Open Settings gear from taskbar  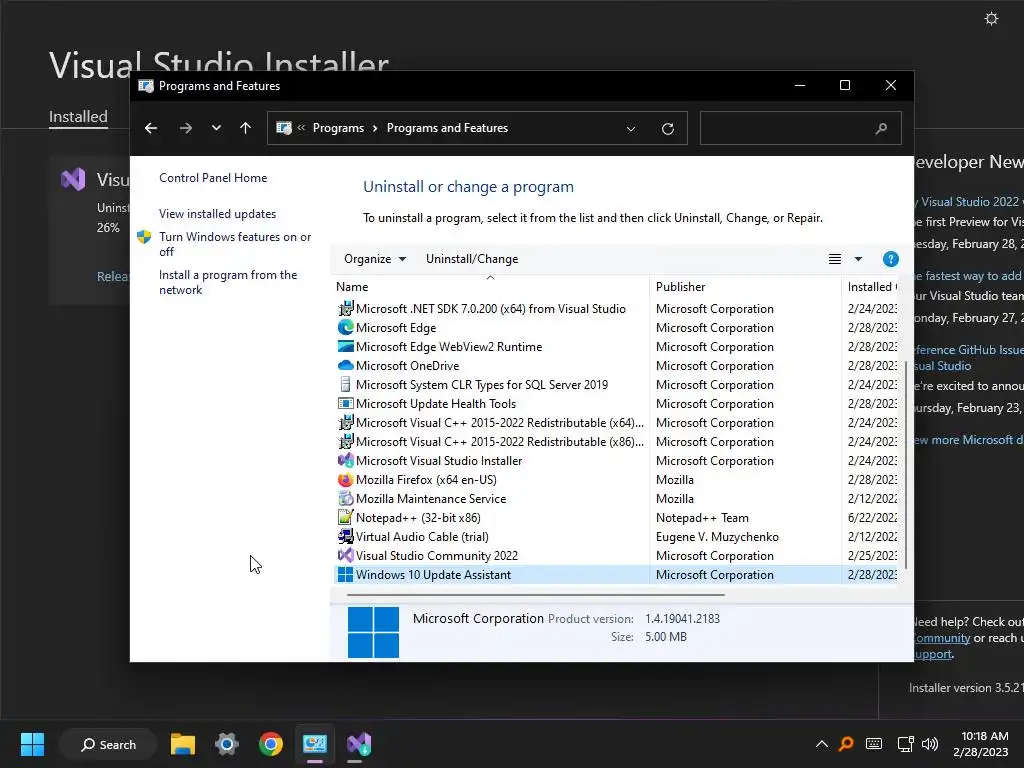tap(227, 744)
